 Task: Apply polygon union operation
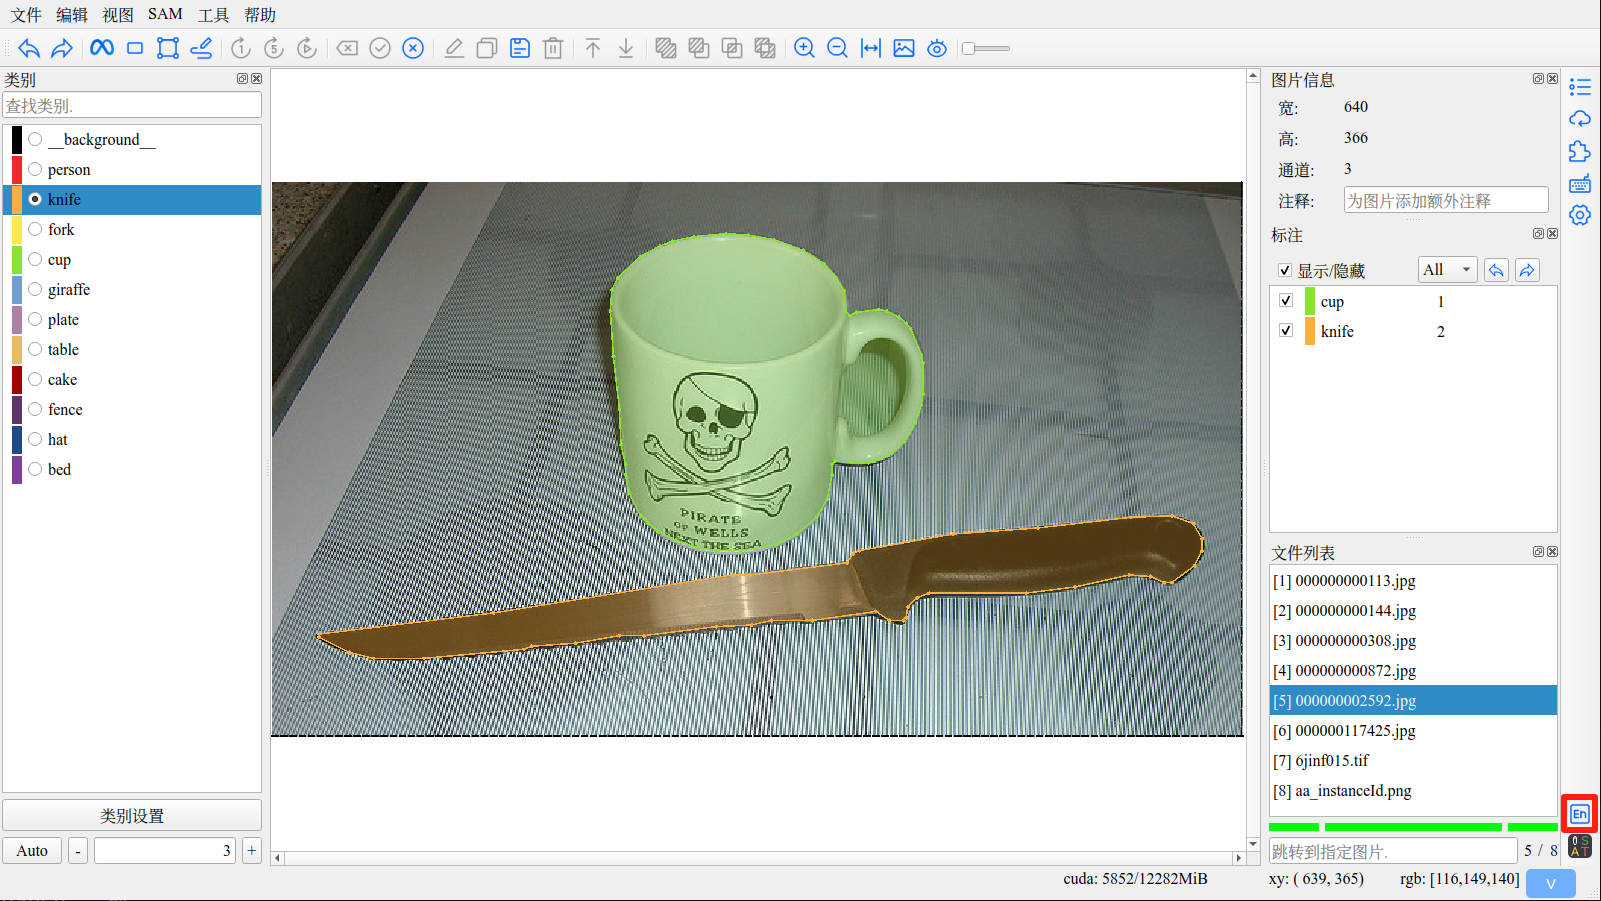pyautogui.click(x=666, y=48)
